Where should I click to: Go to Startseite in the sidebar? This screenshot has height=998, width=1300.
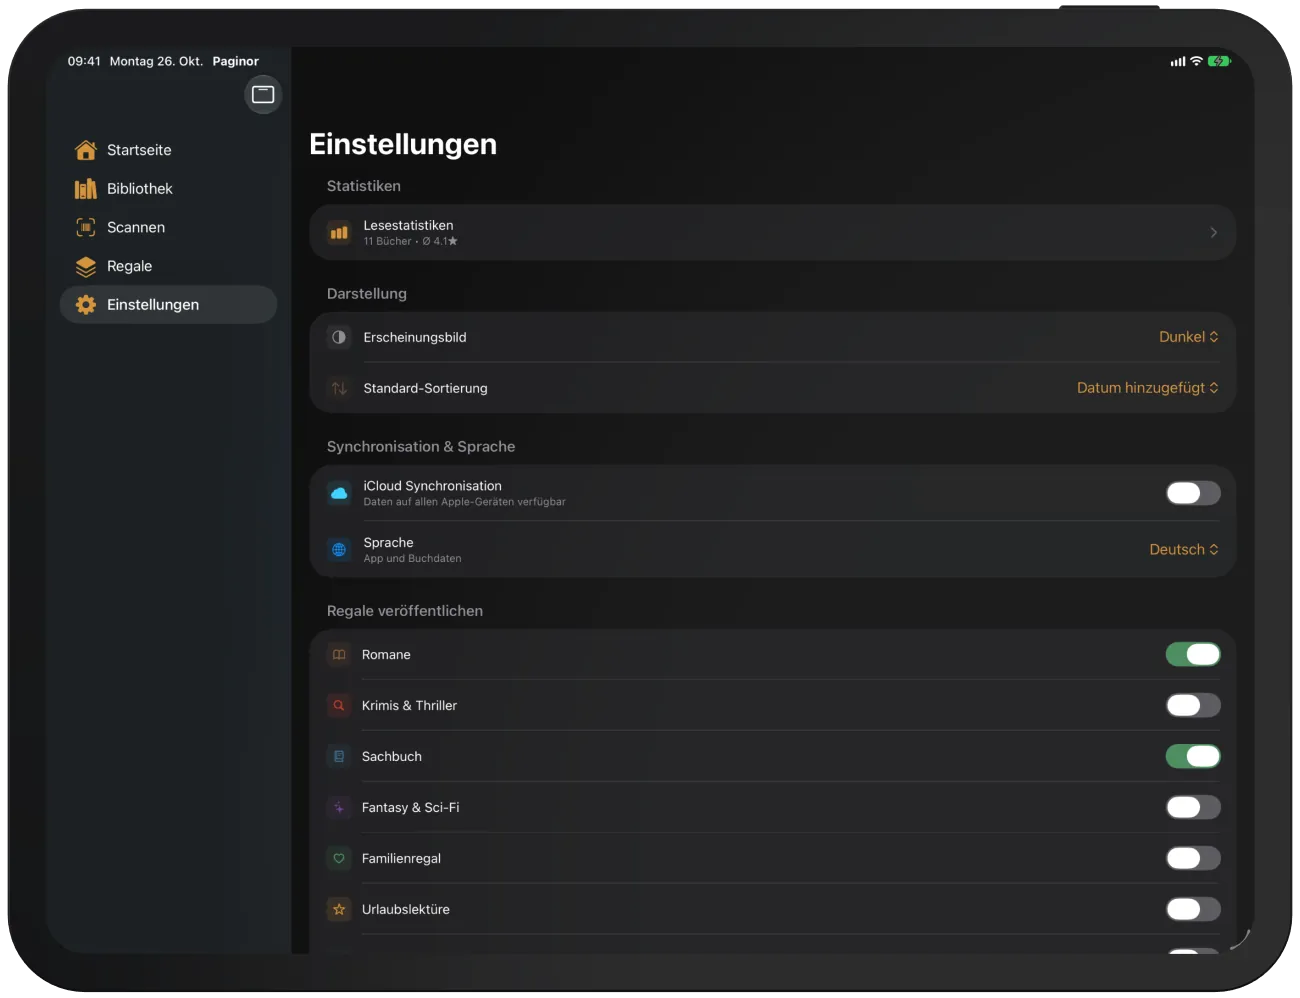click(x=168, y=150)
